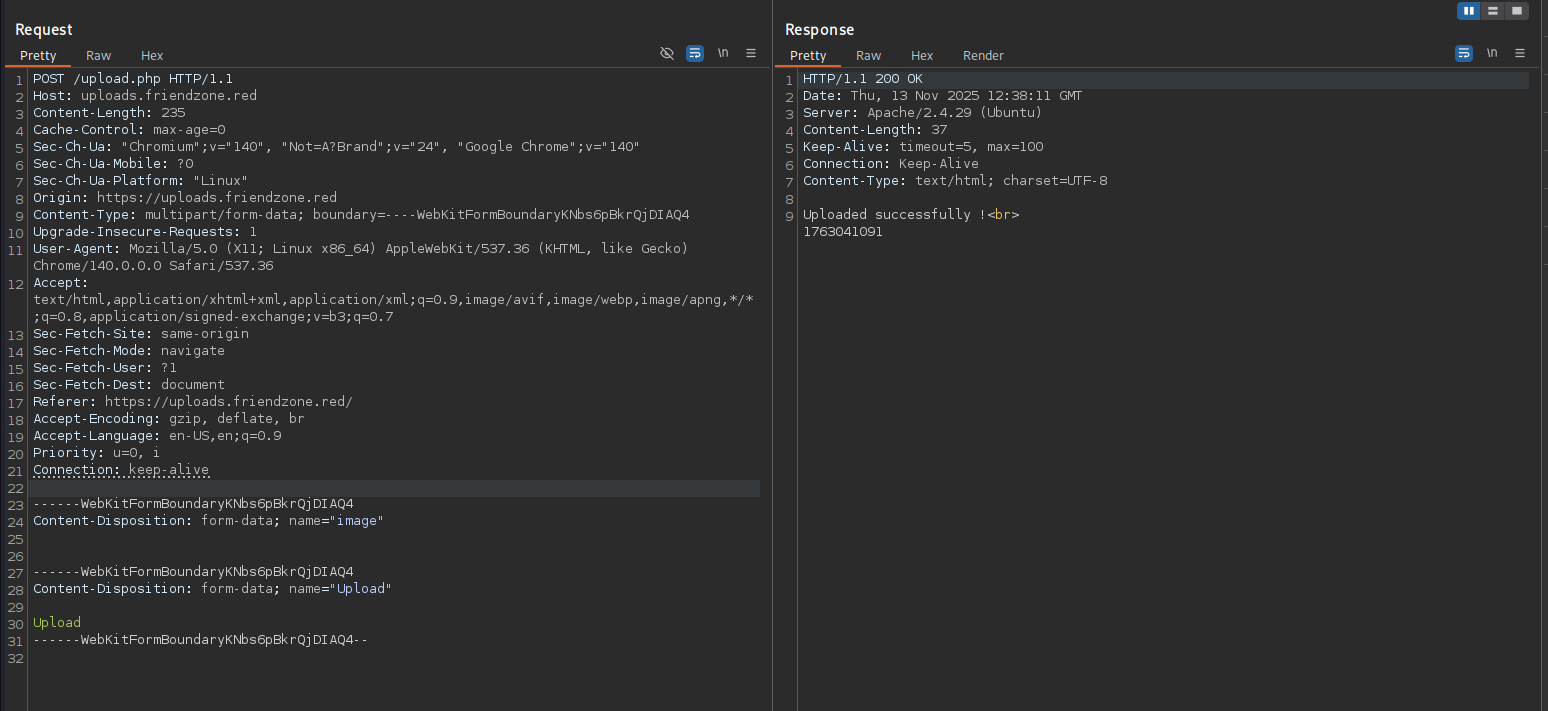This screenshot has width=1548, height=711.
Task: Click Sec-Ch-Ua-Mobile header line
Action: [x=113, y=164]
